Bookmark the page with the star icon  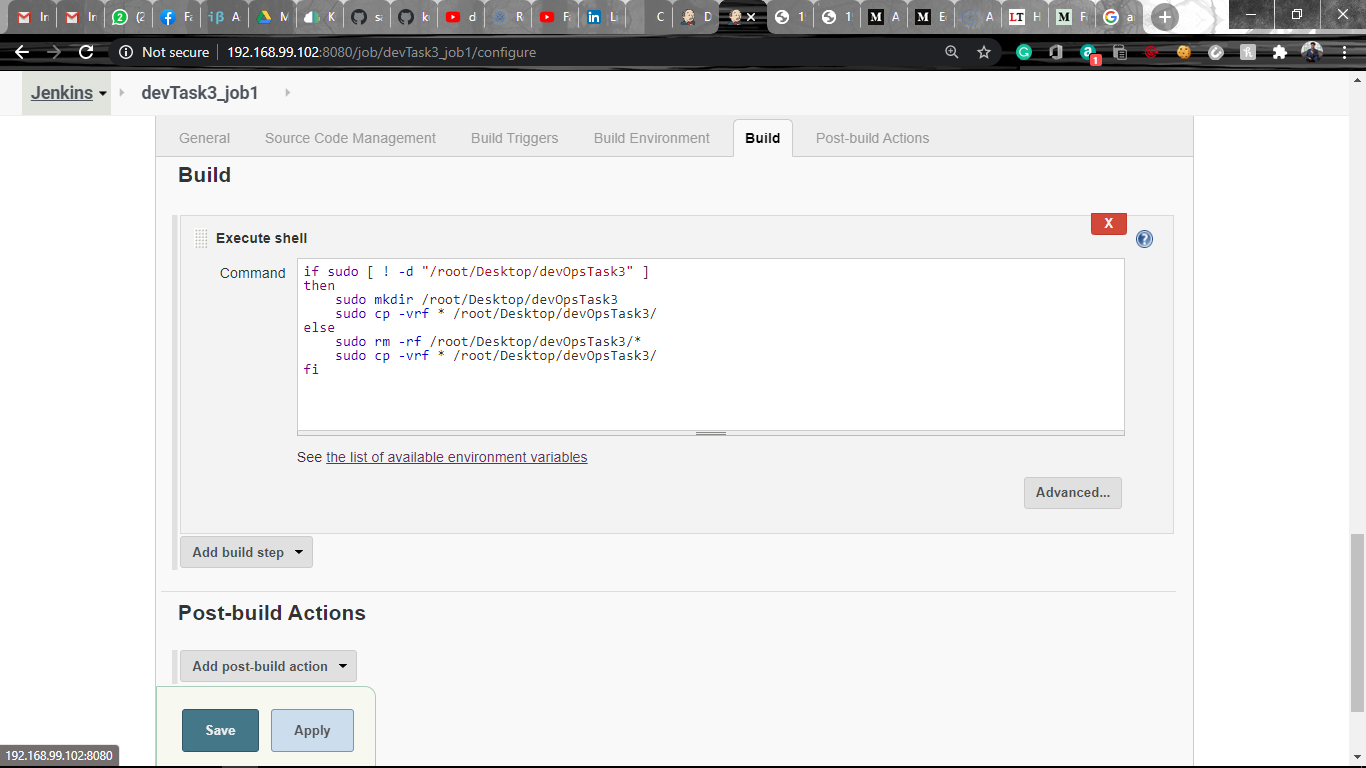pos(984,52)
